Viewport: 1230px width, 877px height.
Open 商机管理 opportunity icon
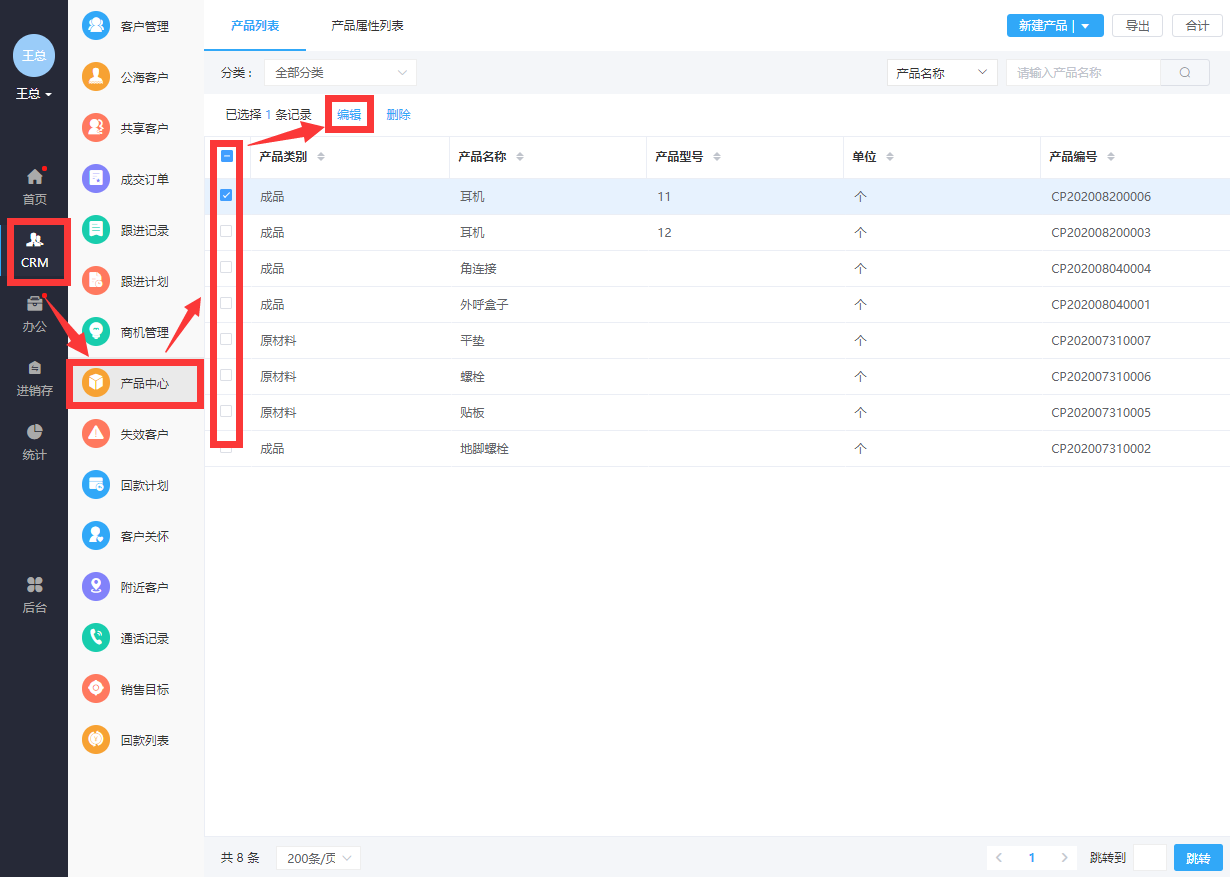click(x=96, y=332)
